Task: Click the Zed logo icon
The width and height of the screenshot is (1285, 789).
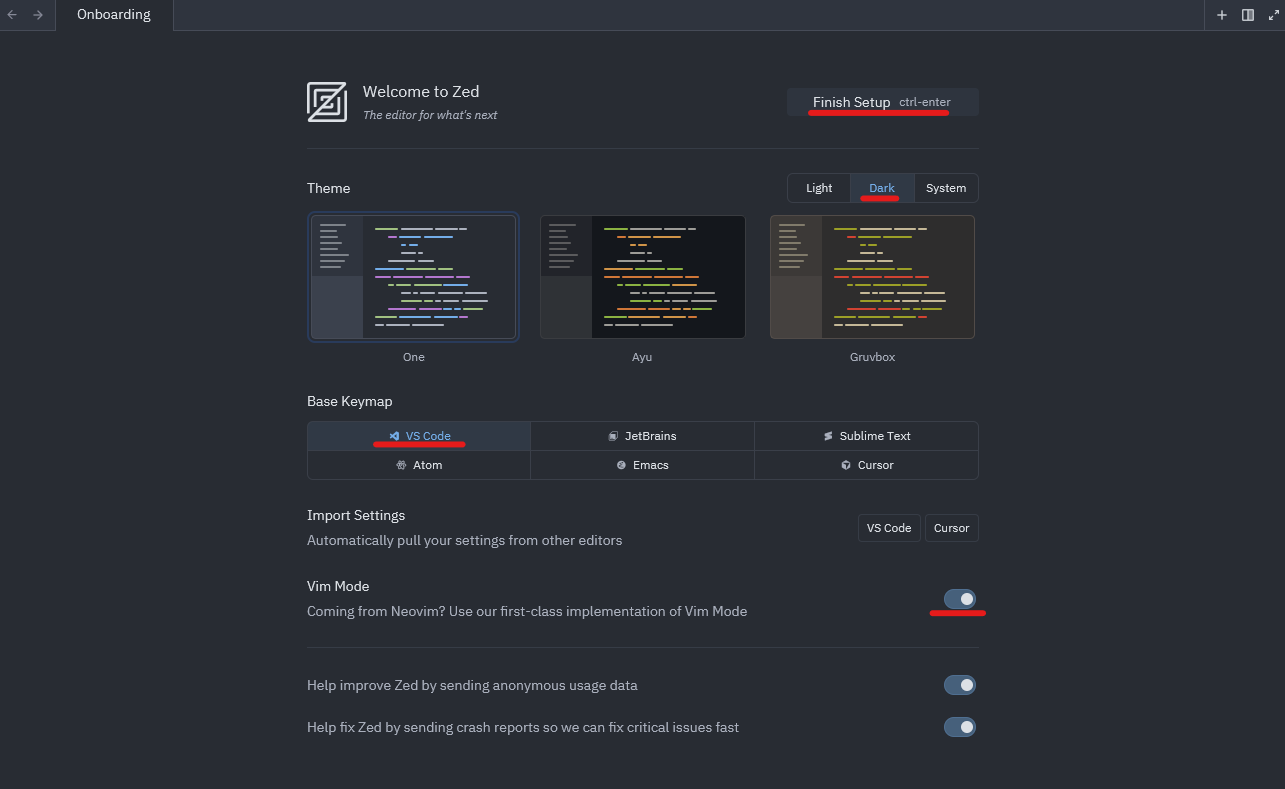Action: pos(326,101)
